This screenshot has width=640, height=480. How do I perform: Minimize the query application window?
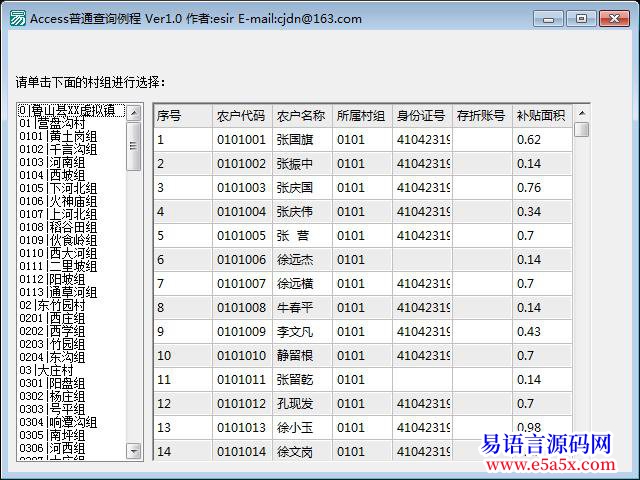(548, 18)
